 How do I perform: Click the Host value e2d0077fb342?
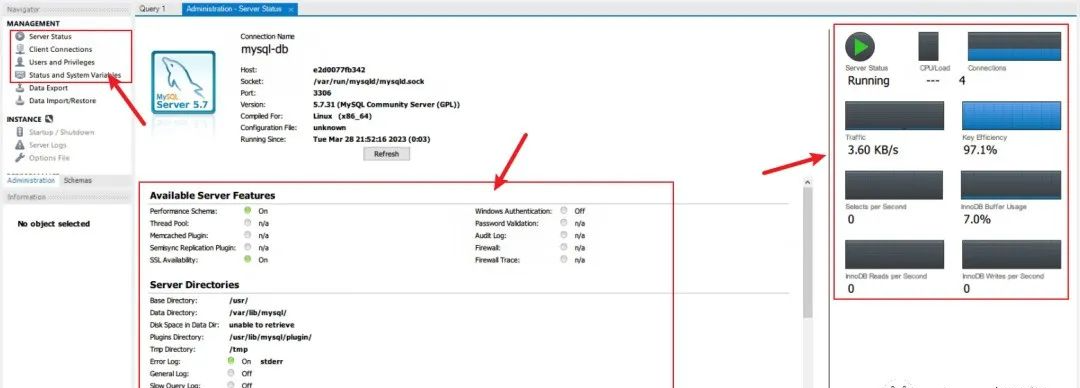point(339,70)
